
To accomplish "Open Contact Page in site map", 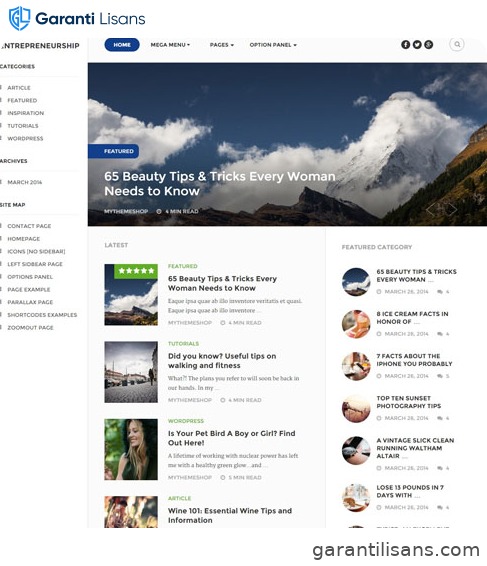I will tap(29, 226).
